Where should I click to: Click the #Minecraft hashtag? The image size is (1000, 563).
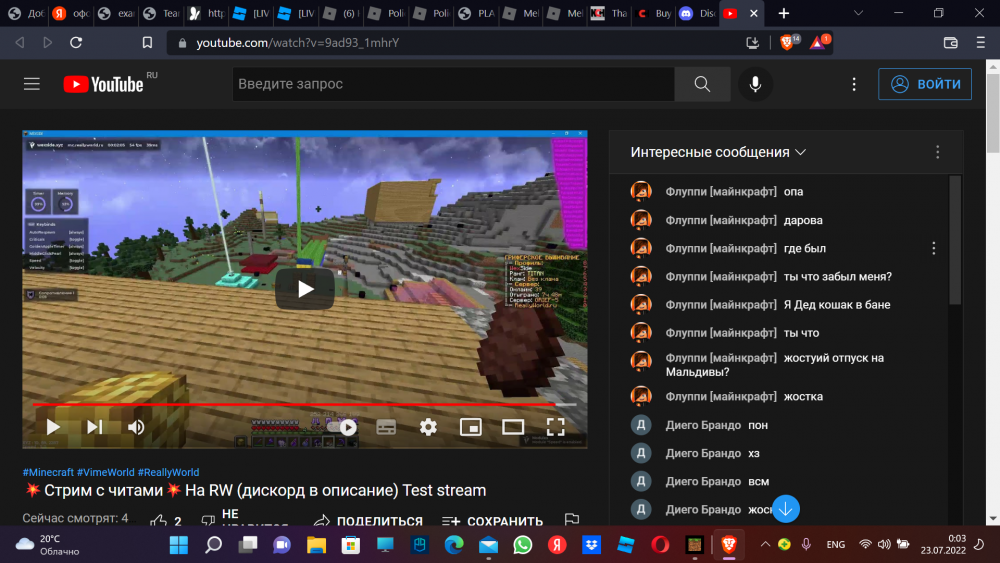point(48,472)
